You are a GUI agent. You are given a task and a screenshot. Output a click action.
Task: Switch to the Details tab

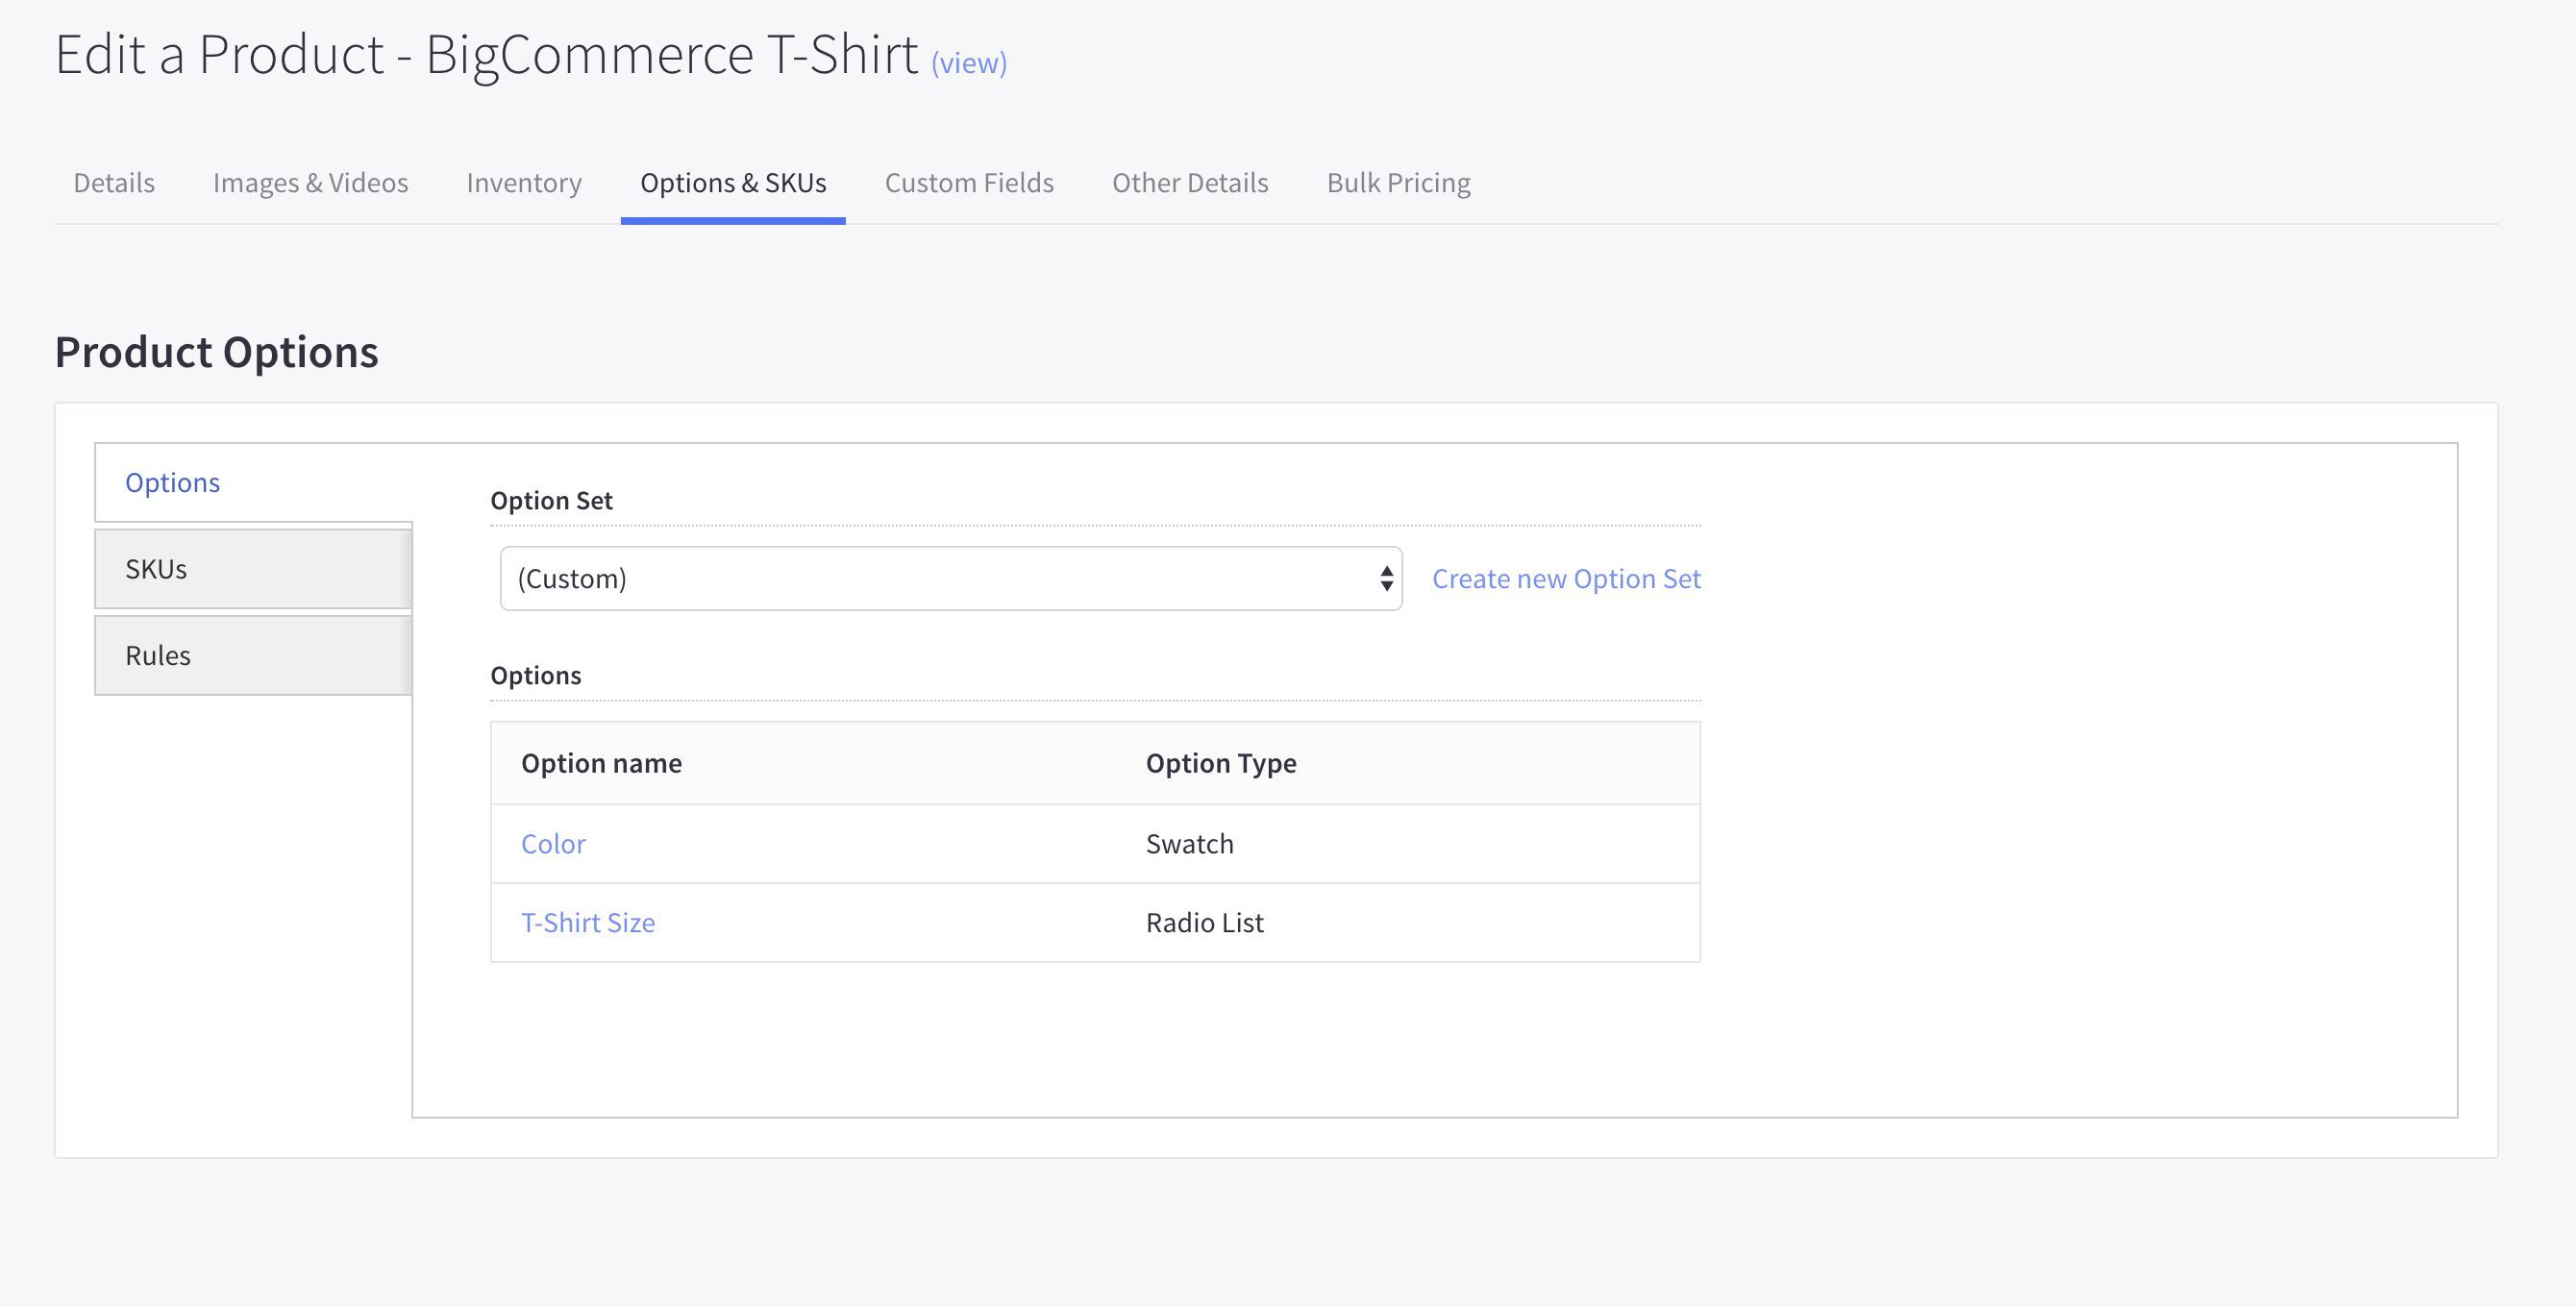point(113,182)
